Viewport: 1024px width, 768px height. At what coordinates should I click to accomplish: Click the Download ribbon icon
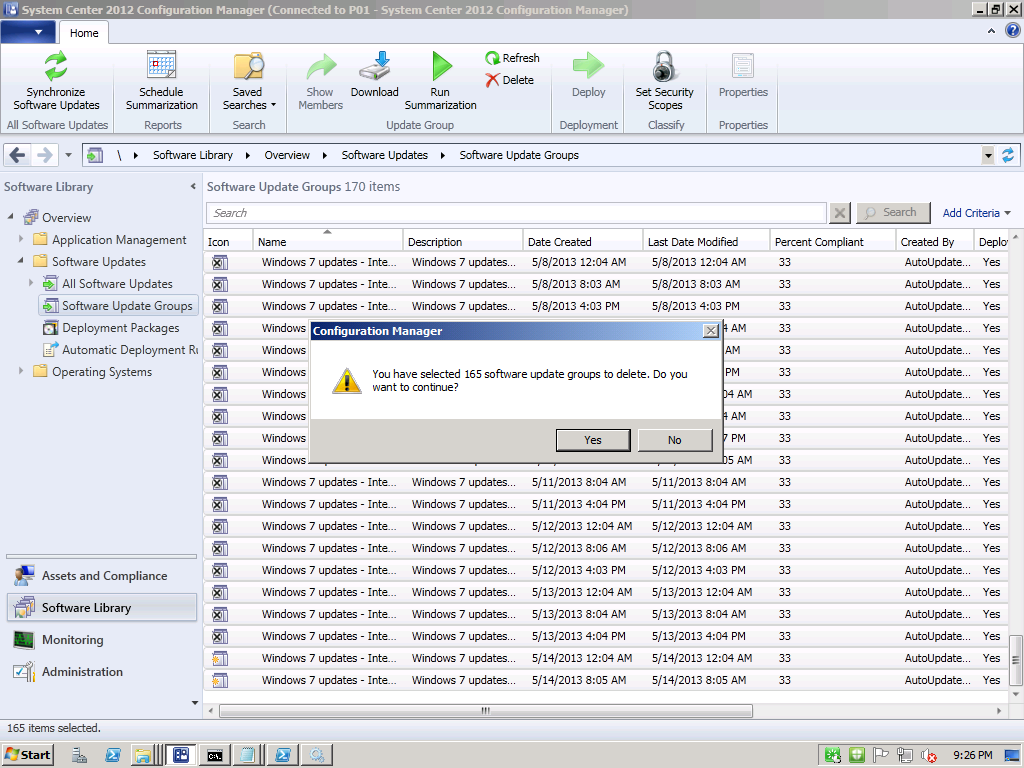click(375, 66)
